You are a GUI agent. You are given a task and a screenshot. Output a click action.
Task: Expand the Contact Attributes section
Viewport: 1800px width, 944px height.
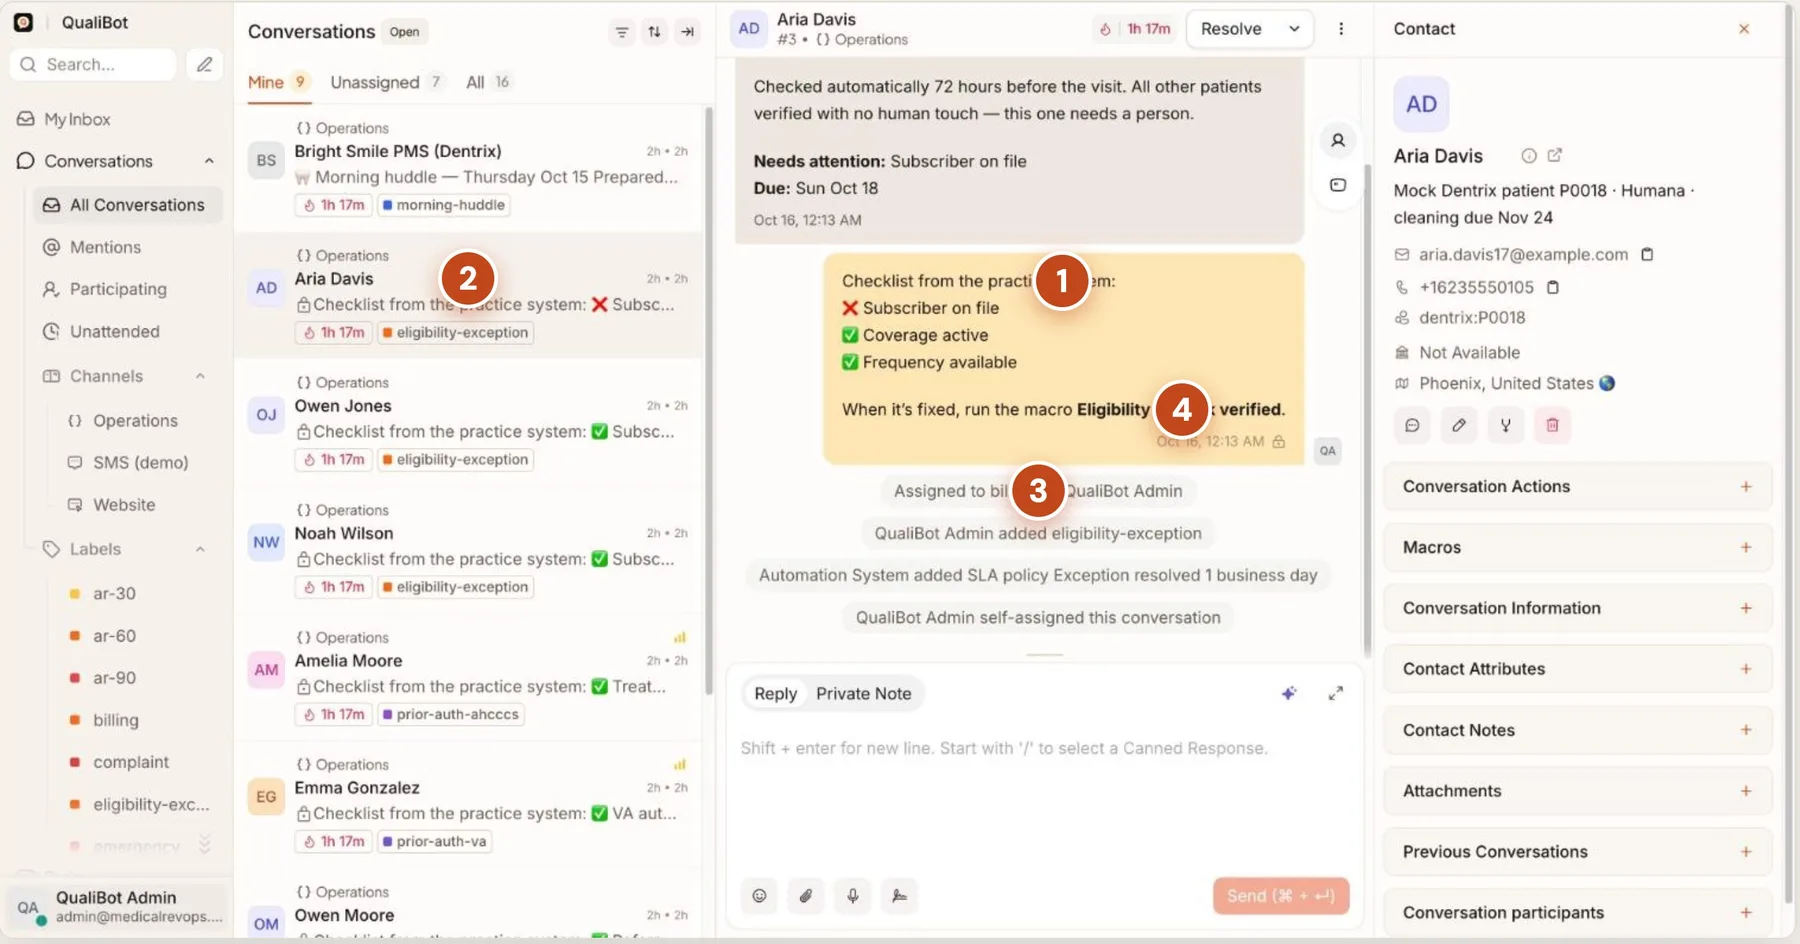1578,669
